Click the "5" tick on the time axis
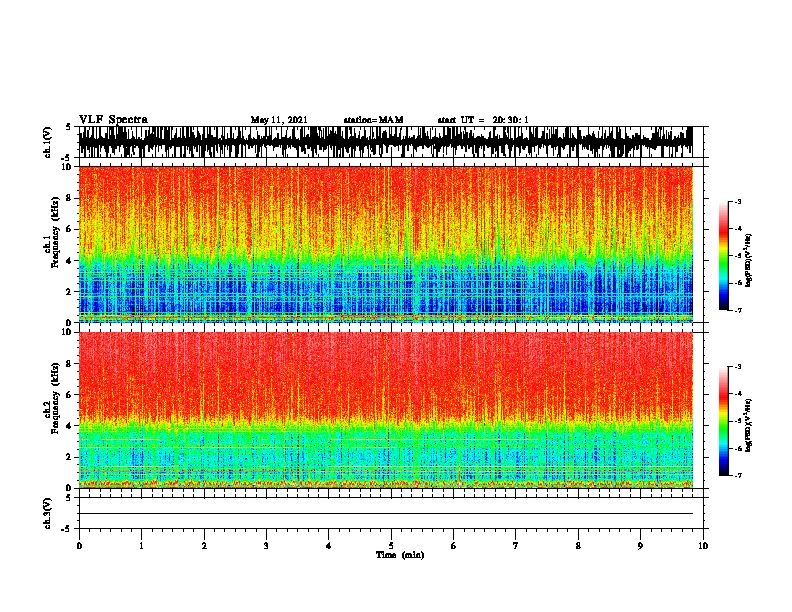792x612 pixels. [391, 546]
